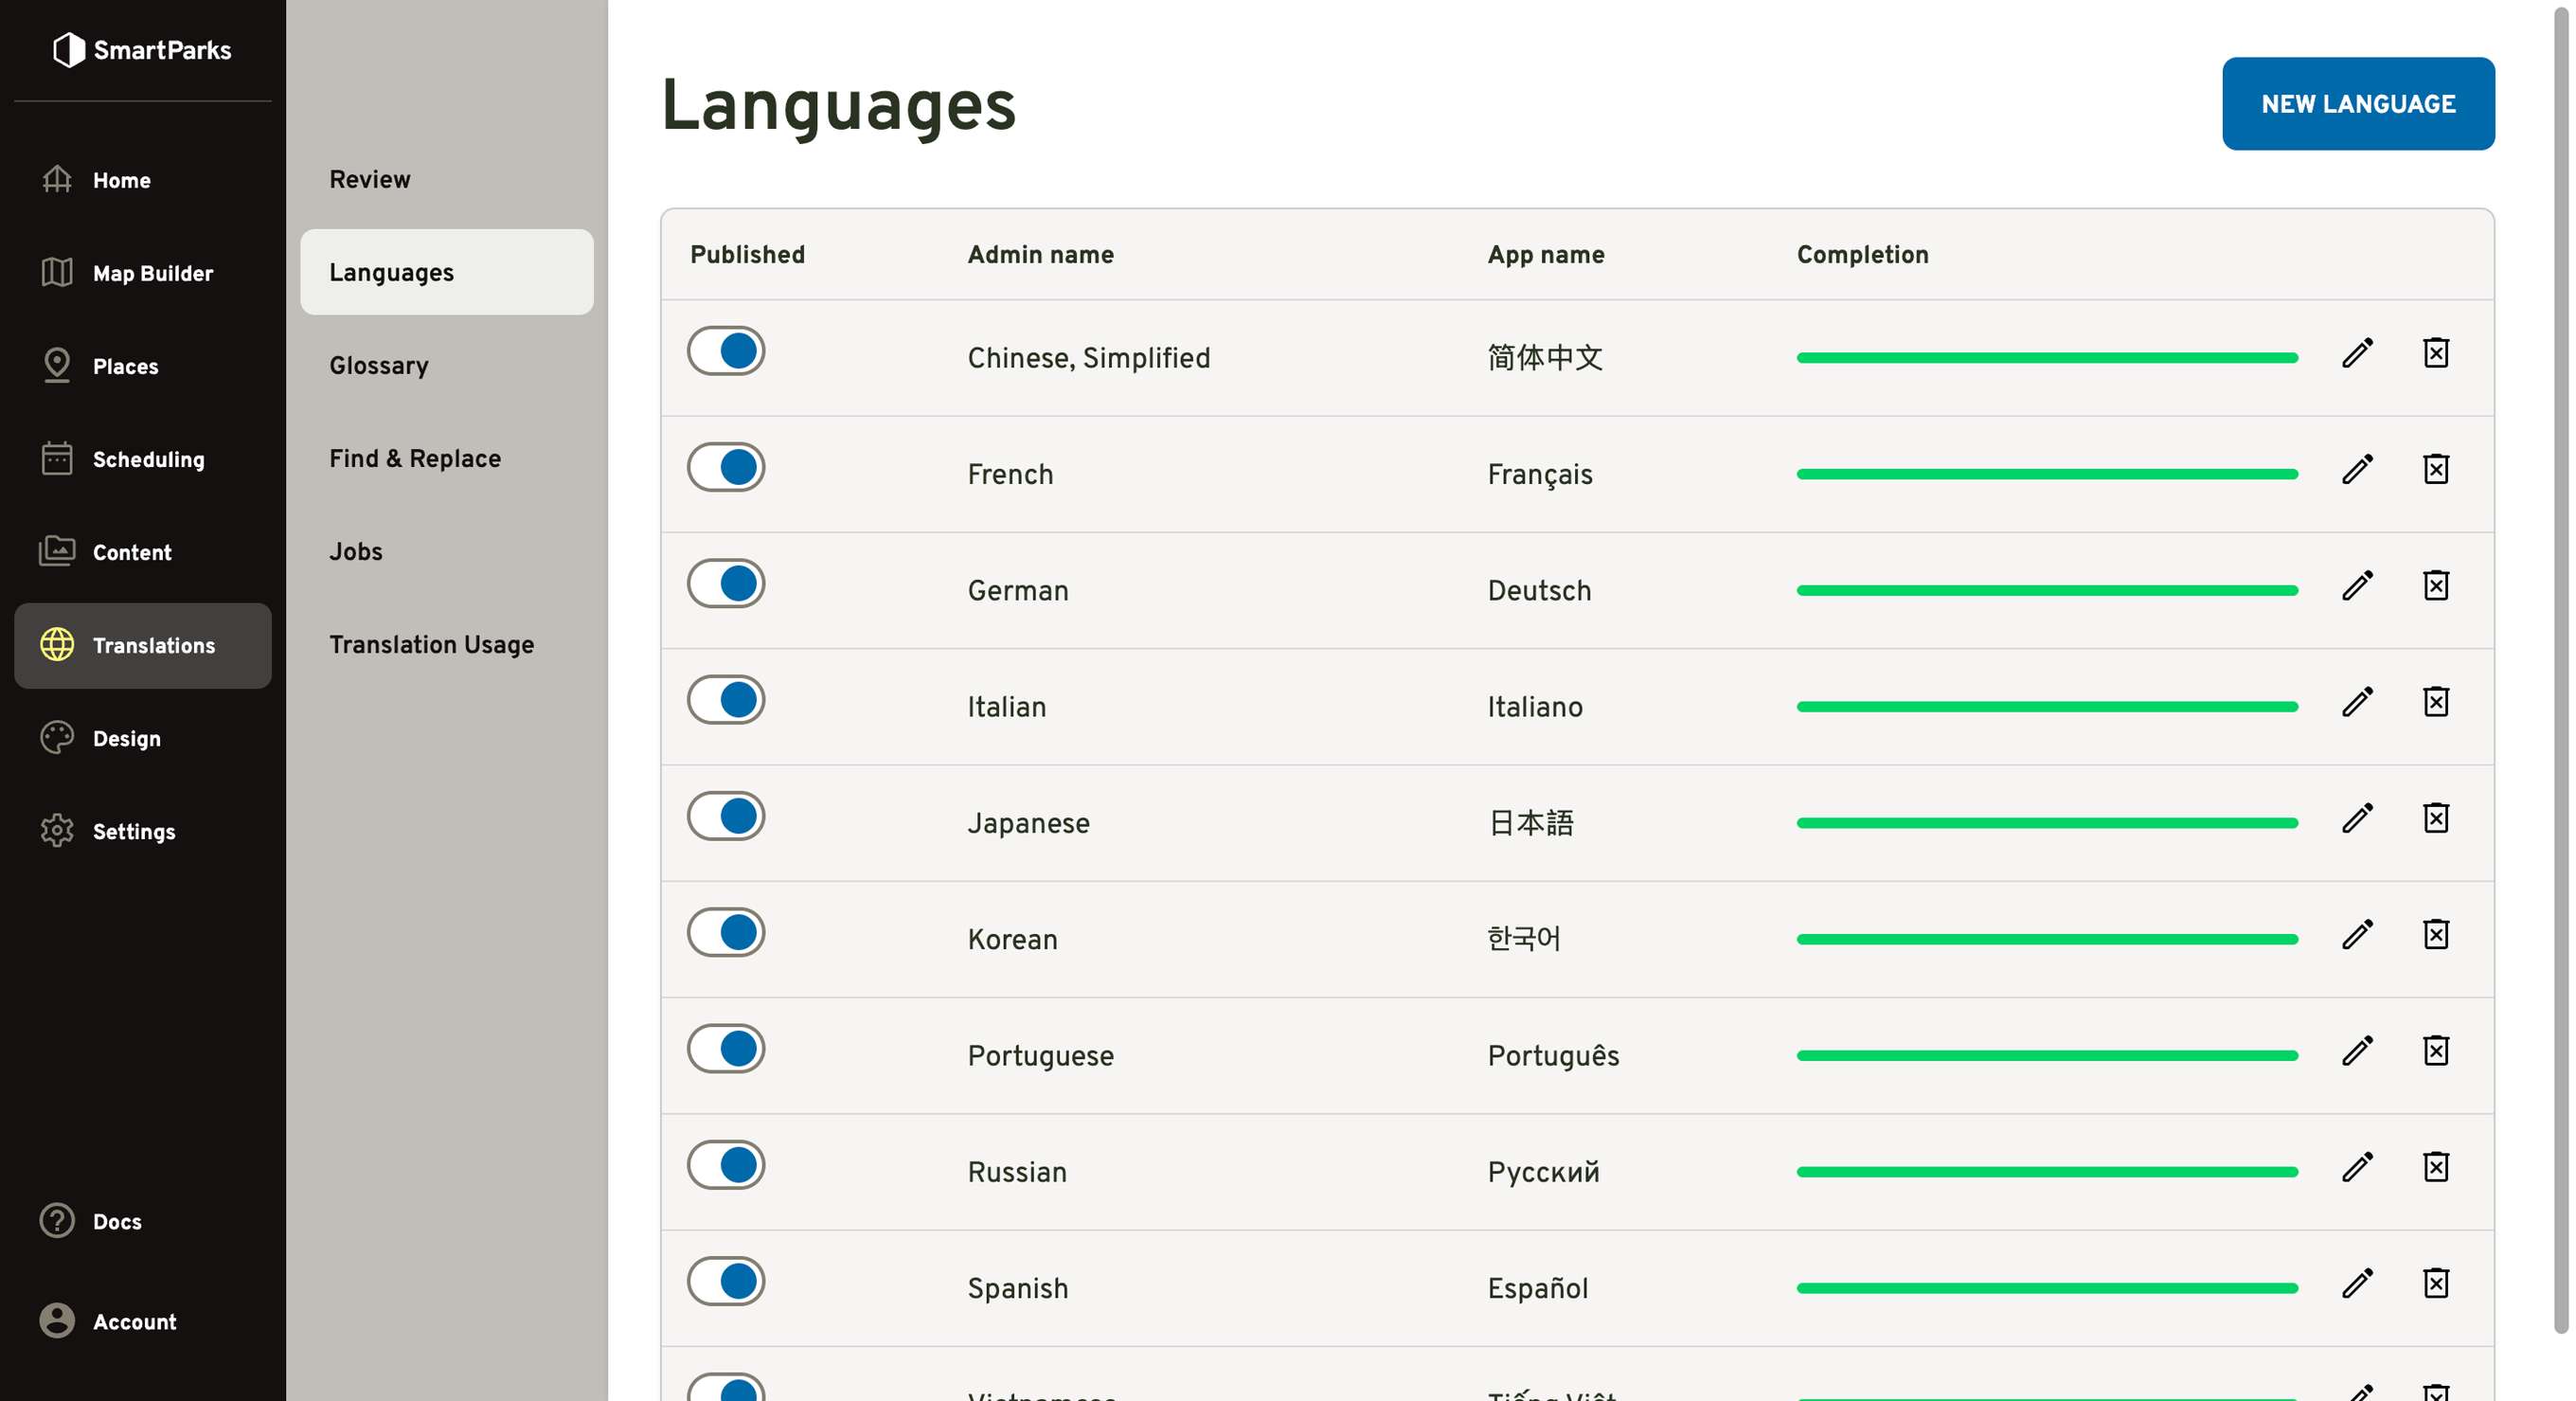Open Settings gear in sidebar
This screenshot has width=2576, height=1401.
coord(143,831)
